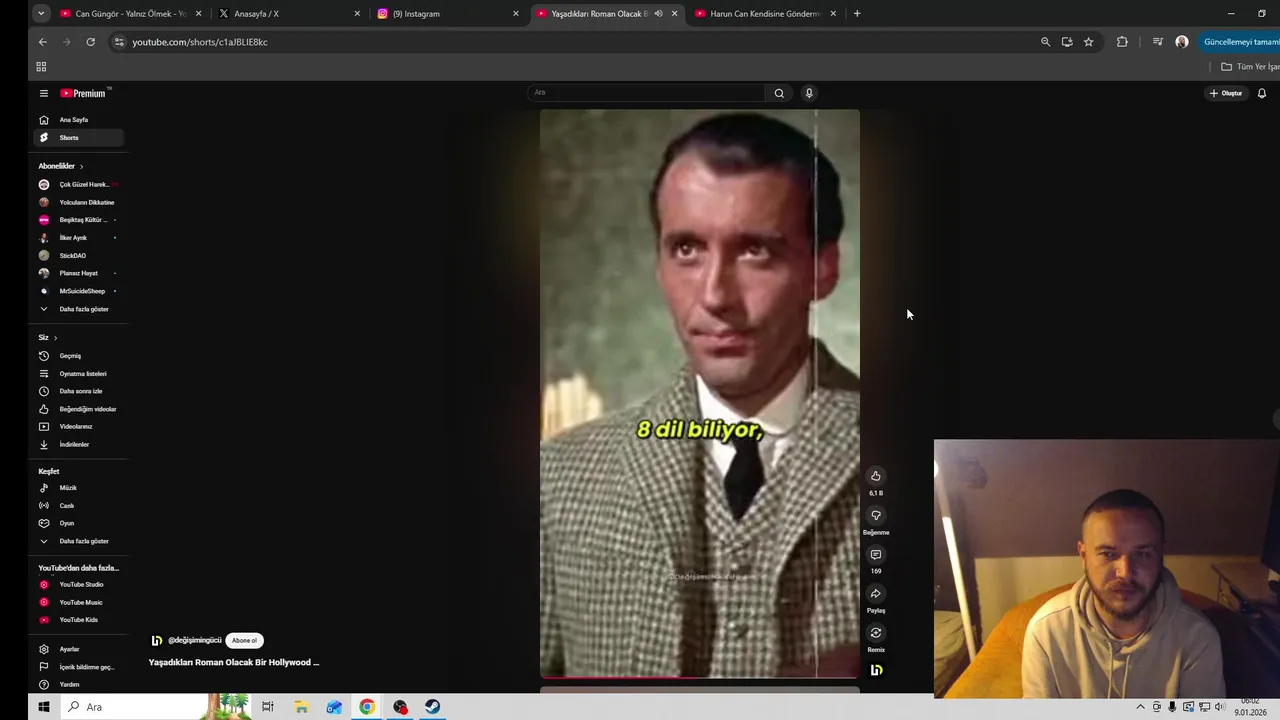Open Windows Start menu
The image size is (1280, 720).
point(44,707)
